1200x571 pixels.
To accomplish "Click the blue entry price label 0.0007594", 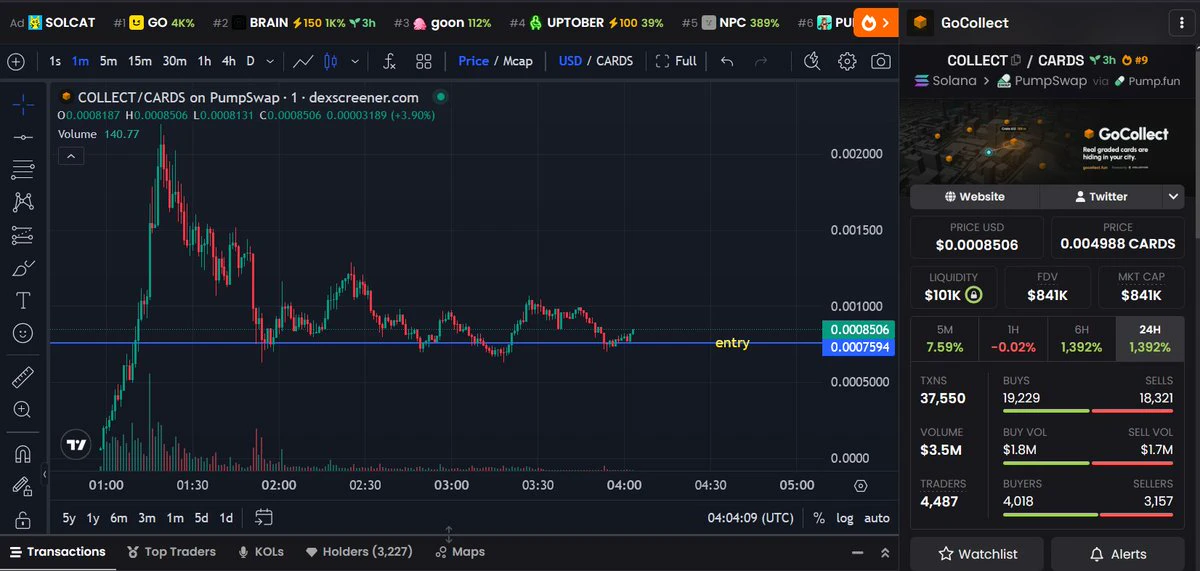I will coord(857,347).
